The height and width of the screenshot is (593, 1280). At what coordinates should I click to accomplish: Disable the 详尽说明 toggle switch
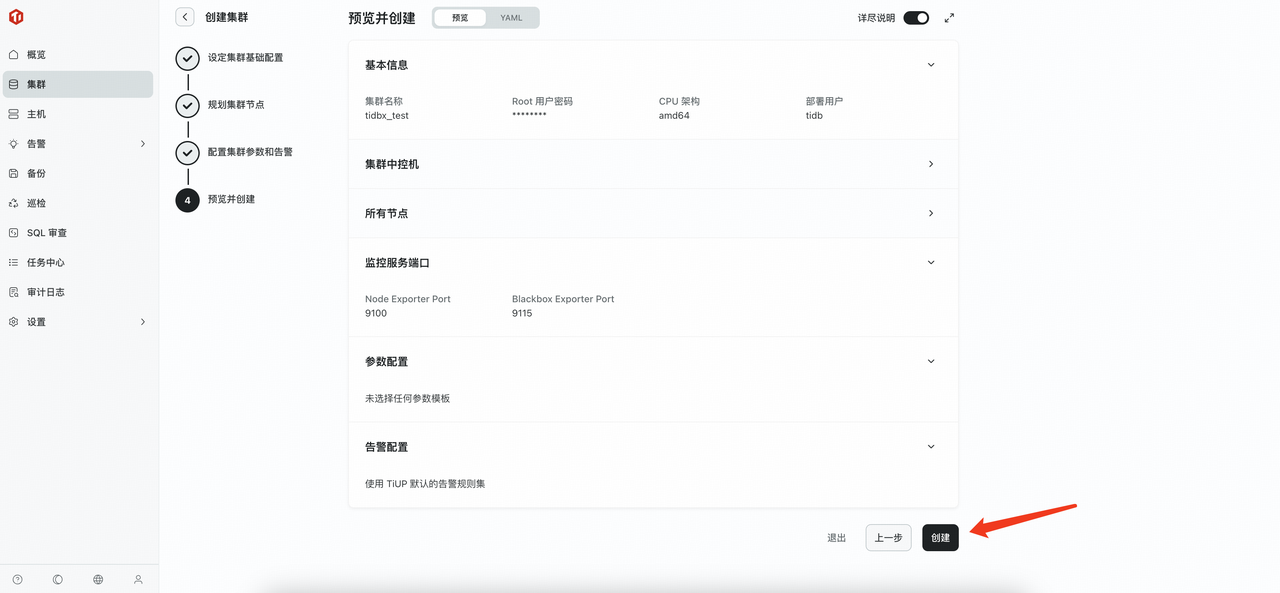(915, 17)
